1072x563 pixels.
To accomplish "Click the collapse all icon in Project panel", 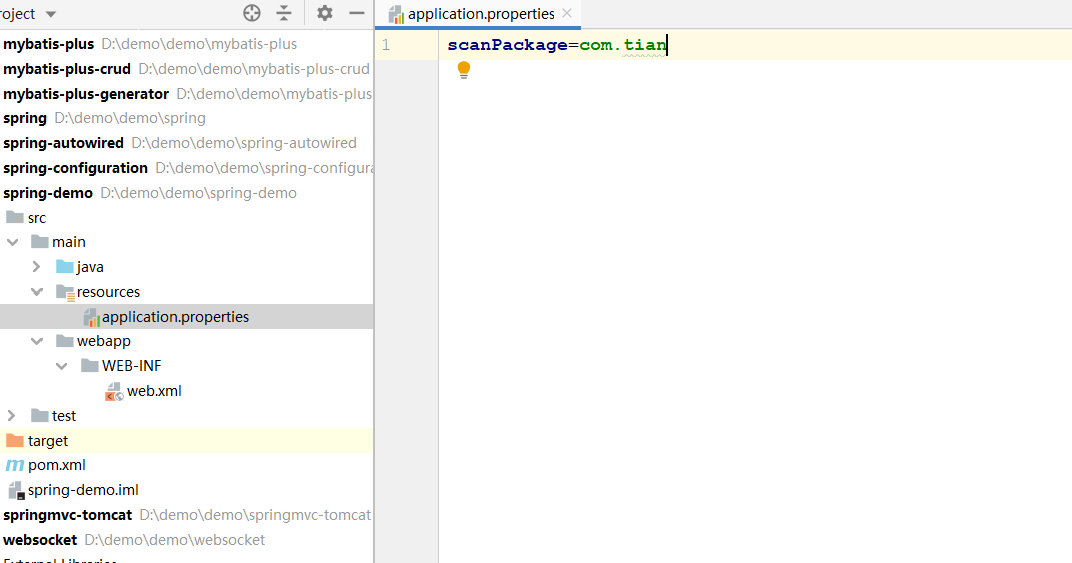I will click(x=284, y=13).
